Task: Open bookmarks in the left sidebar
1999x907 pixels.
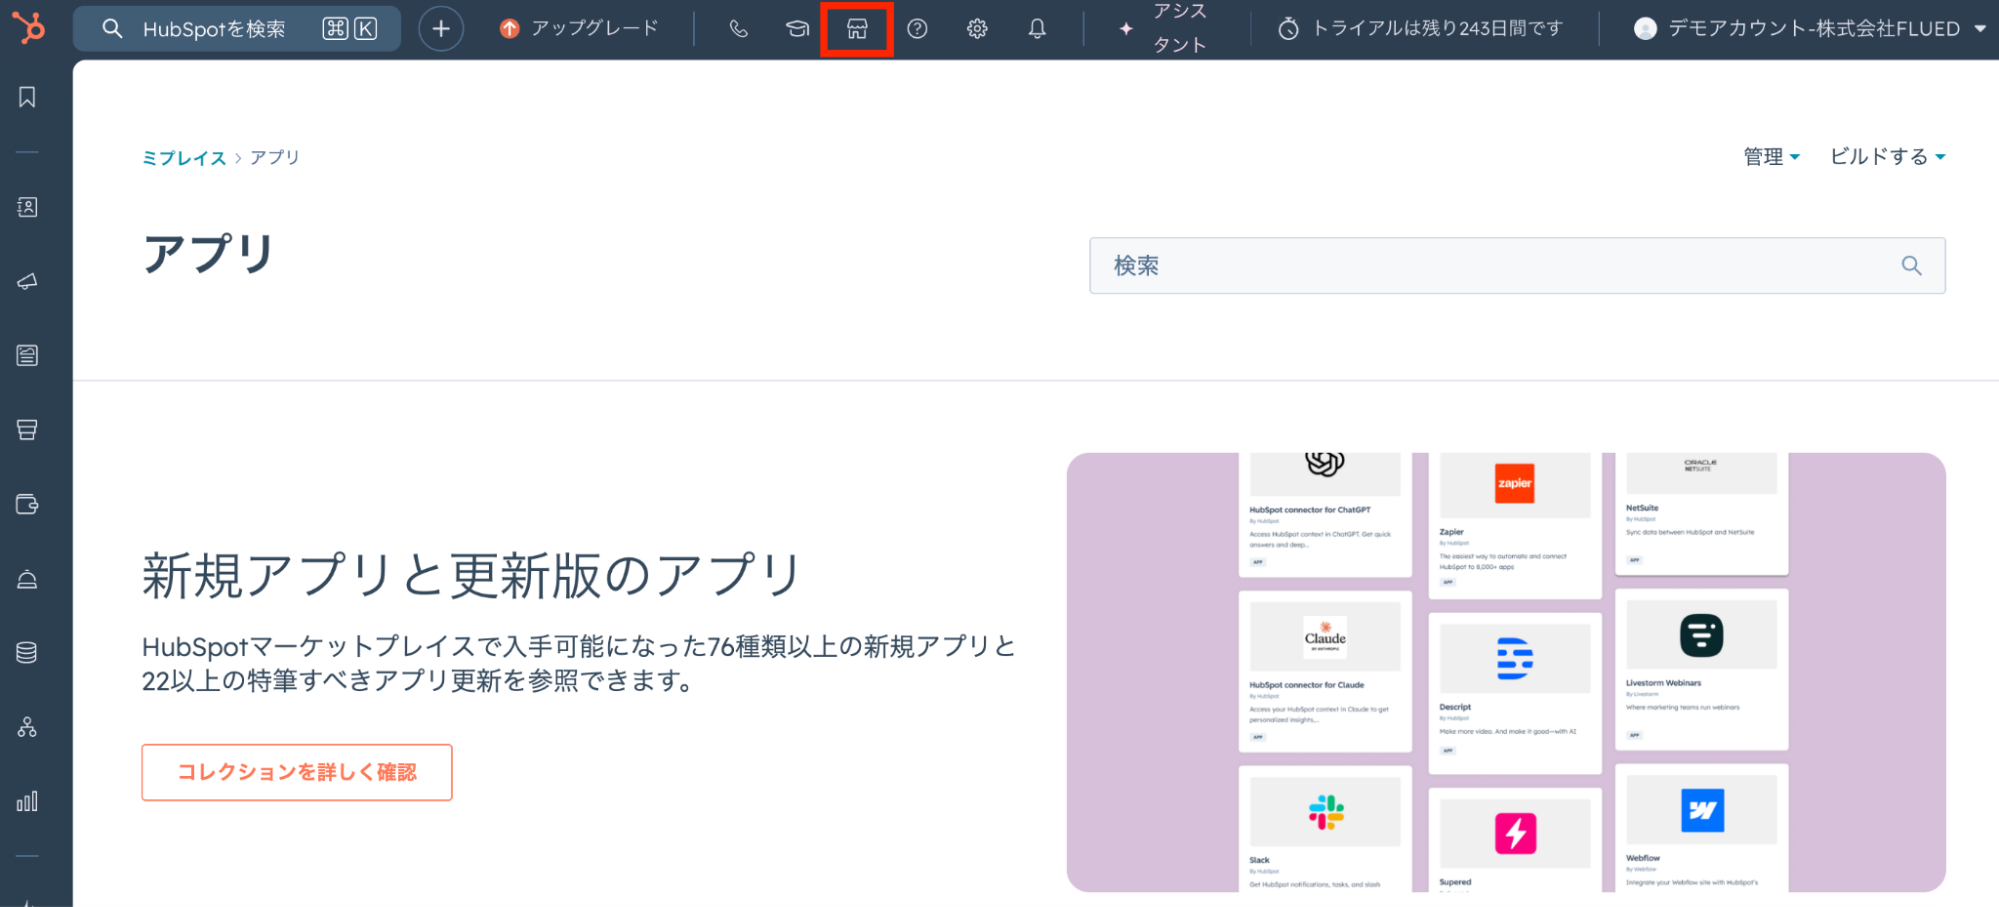Action: [x=28, y=97]
